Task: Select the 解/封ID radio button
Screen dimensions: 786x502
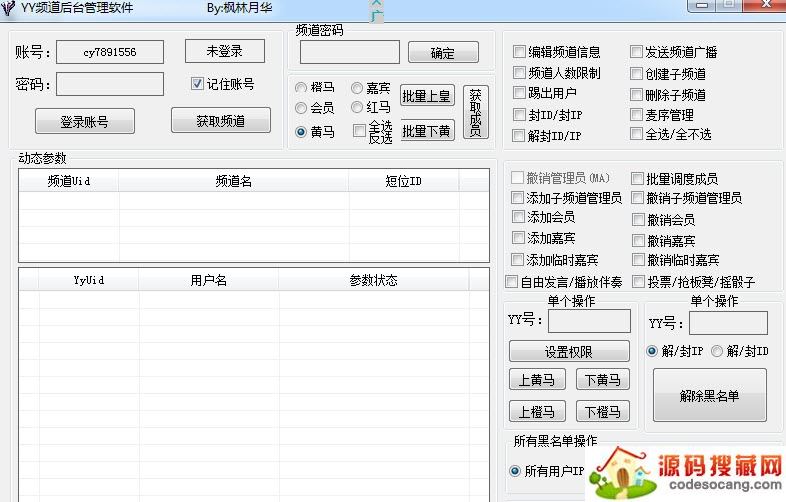Action: point(717,351)
